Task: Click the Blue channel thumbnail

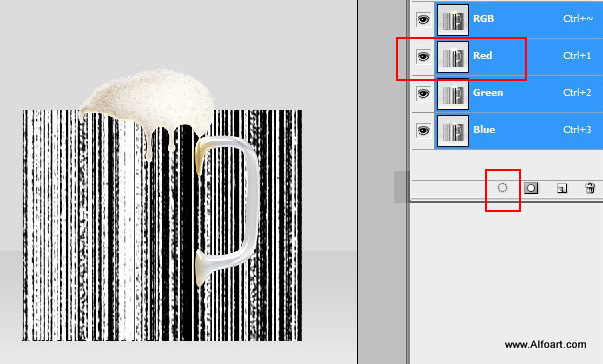Action: pyautogui.click(x=453, y=131)
